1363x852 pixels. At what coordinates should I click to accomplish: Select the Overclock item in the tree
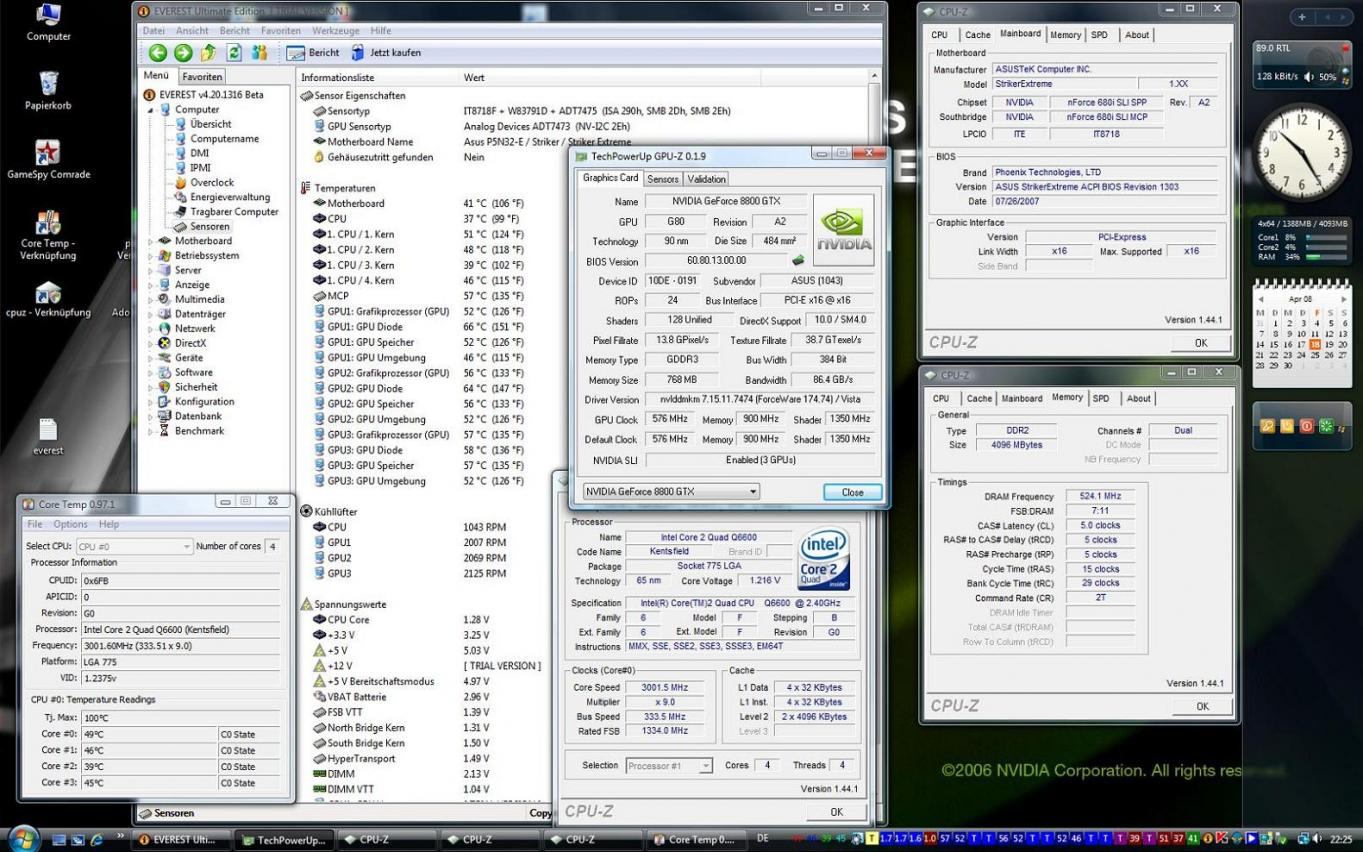211,183
